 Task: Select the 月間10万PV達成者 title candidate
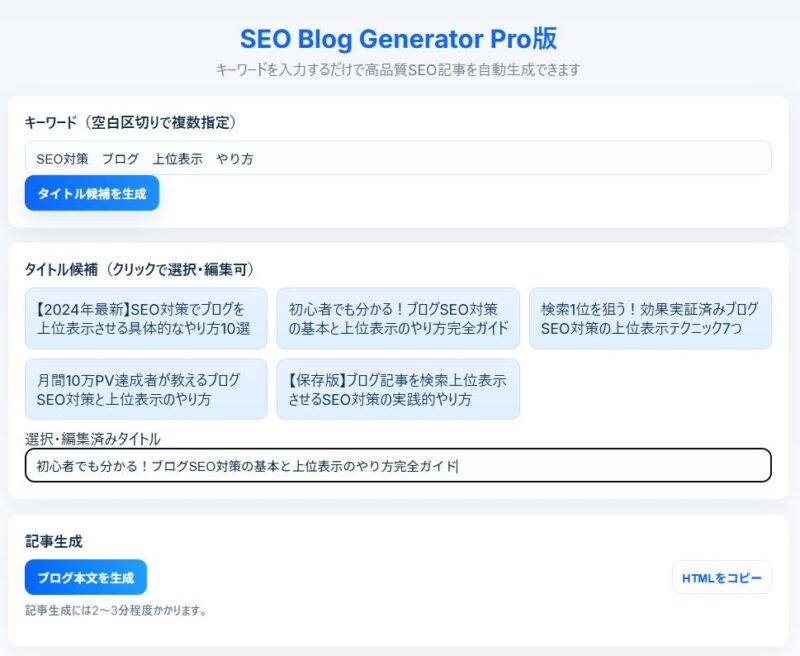click(146, 389)
